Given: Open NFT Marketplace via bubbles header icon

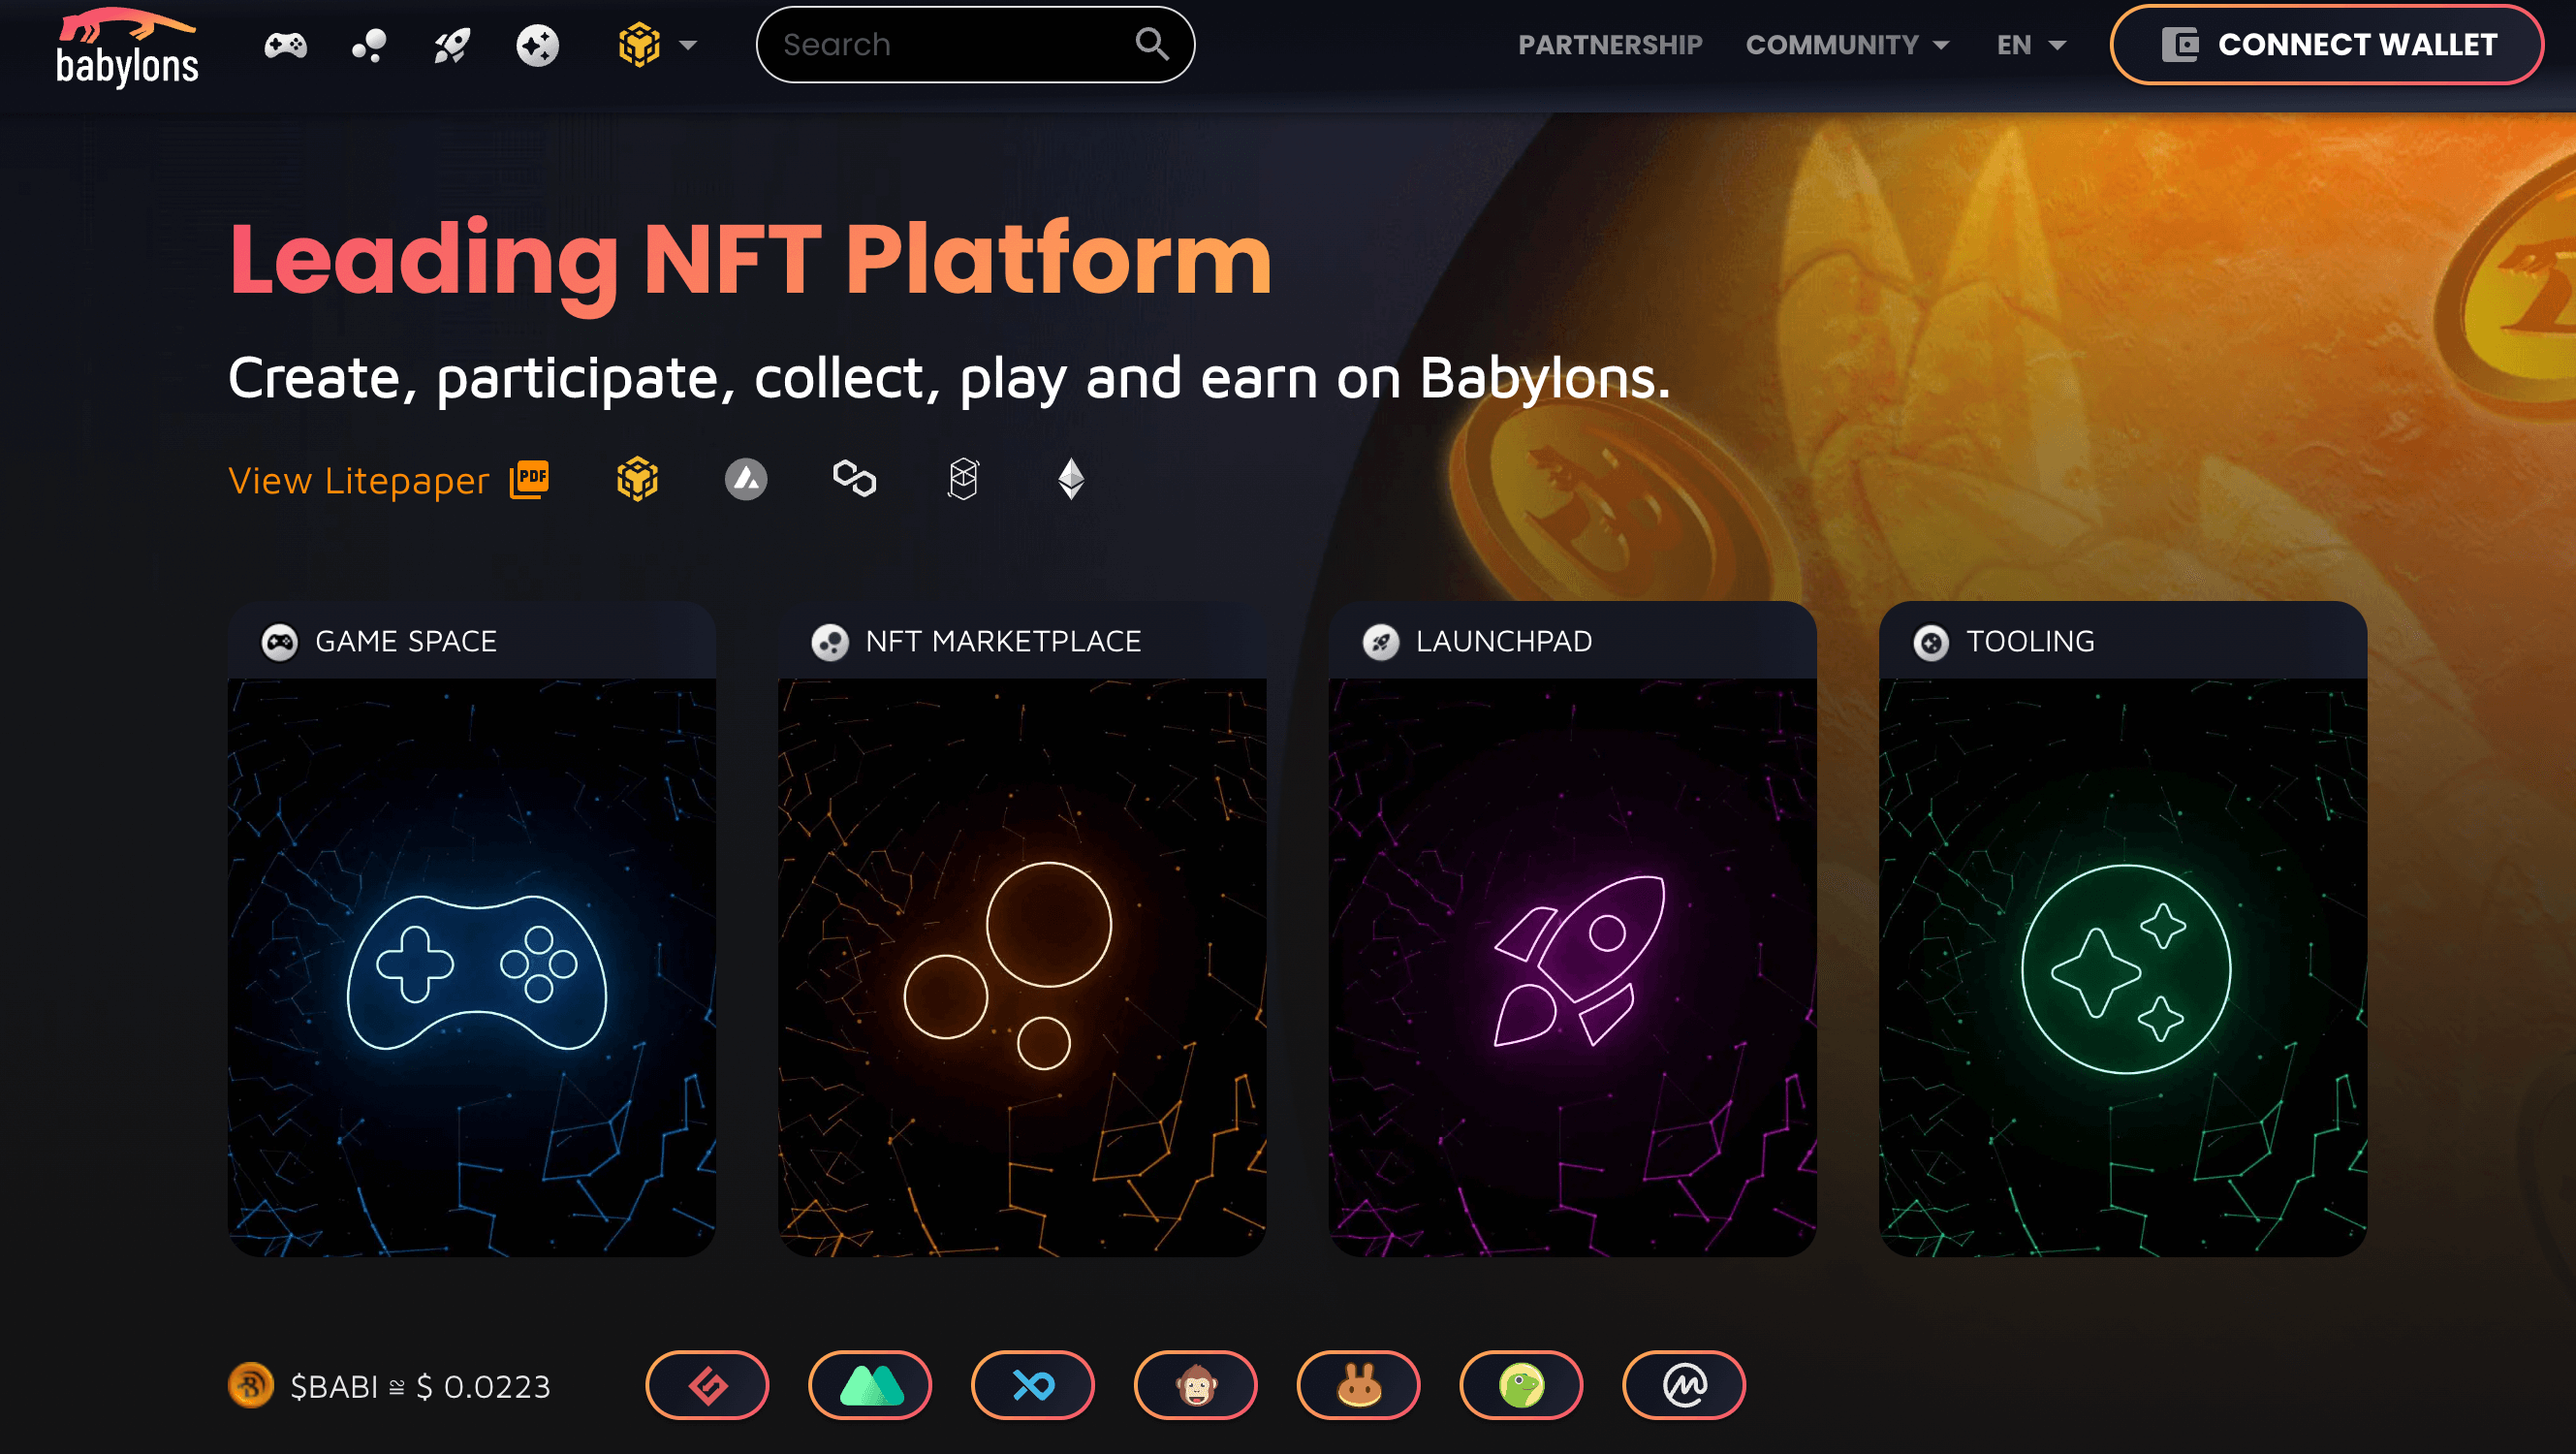Looking at the screenshot, I should [369, 45].
